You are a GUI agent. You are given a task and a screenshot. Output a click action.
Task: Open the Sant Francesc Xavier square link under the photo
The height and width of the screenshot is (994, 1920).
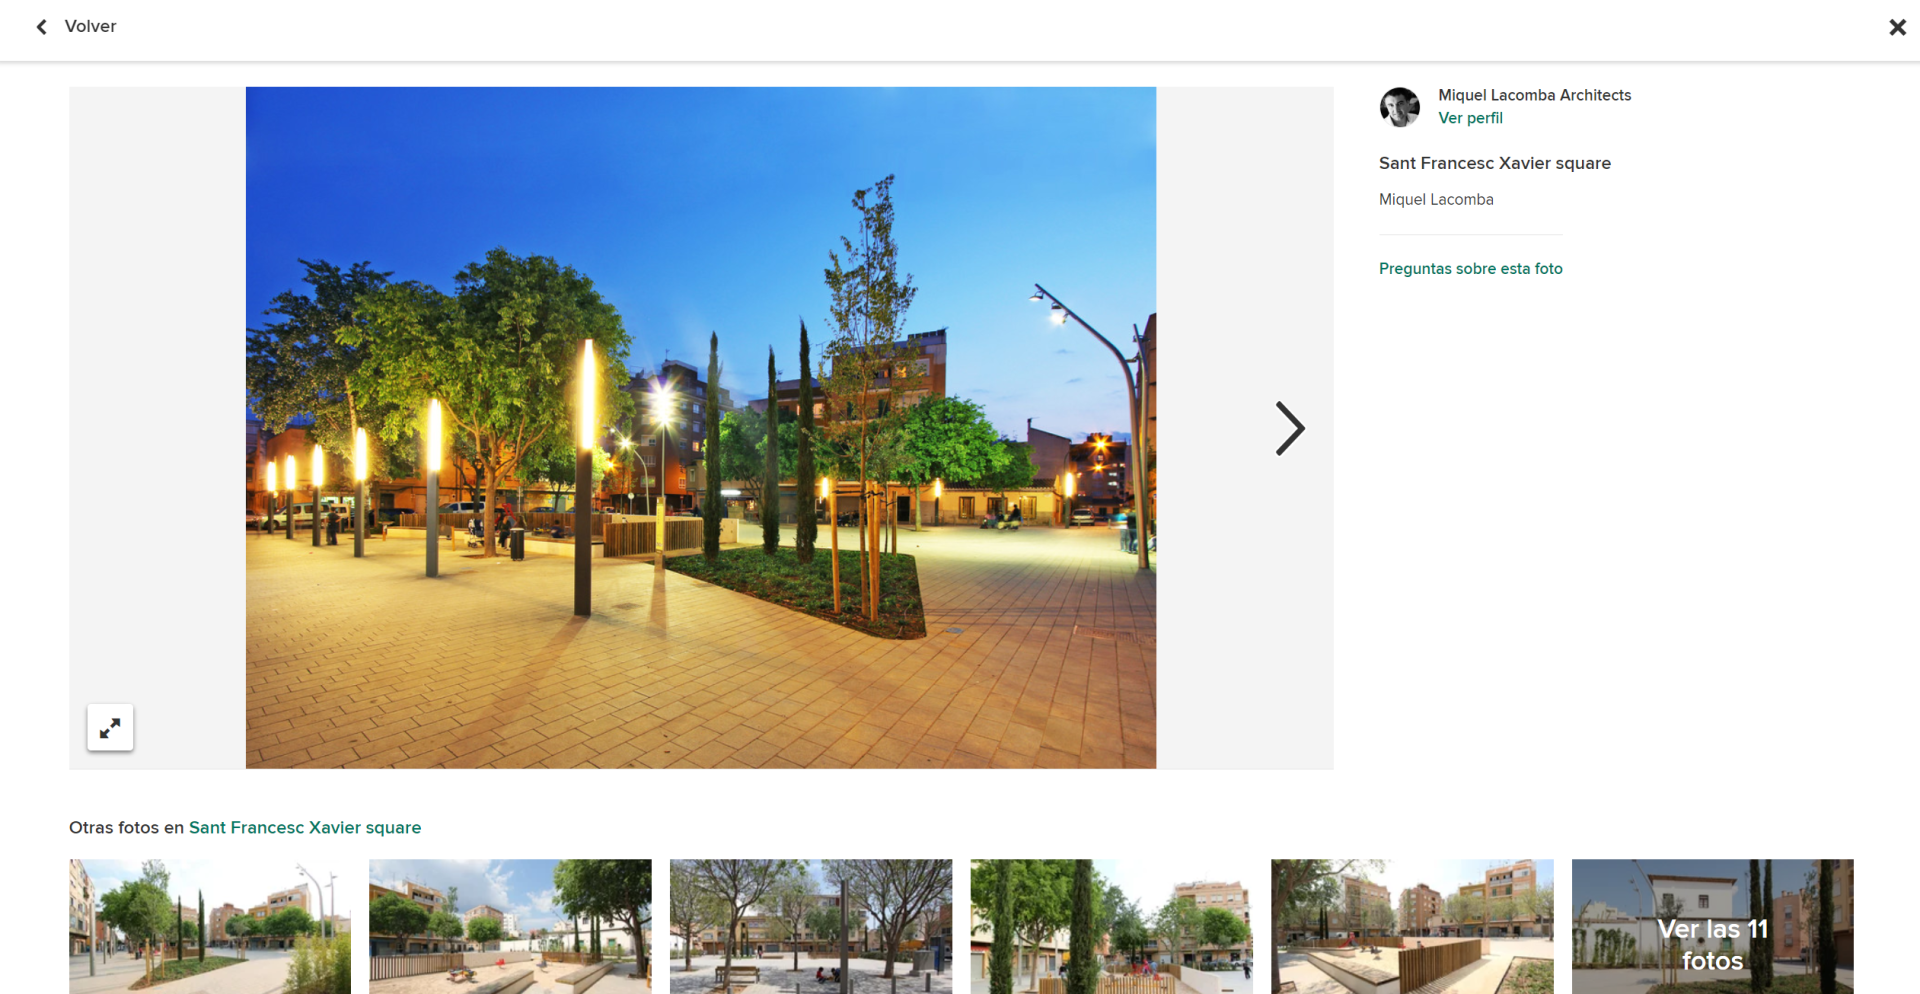pos(305,828)
